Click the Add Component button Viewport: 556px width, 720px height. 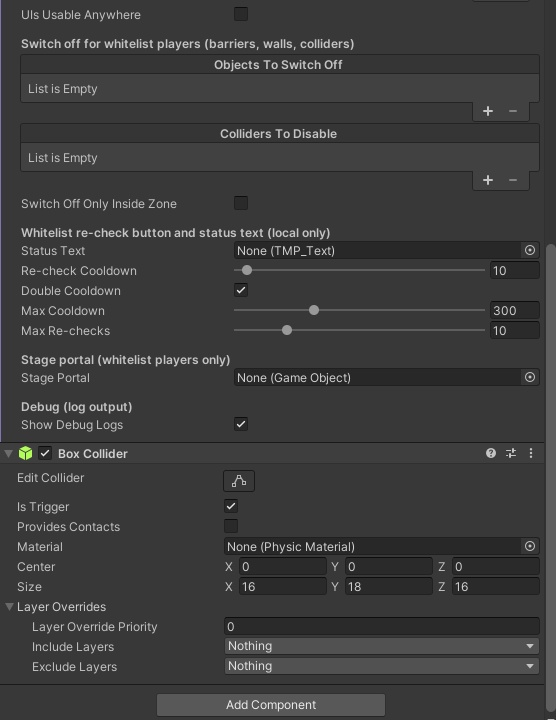(271, 704)
